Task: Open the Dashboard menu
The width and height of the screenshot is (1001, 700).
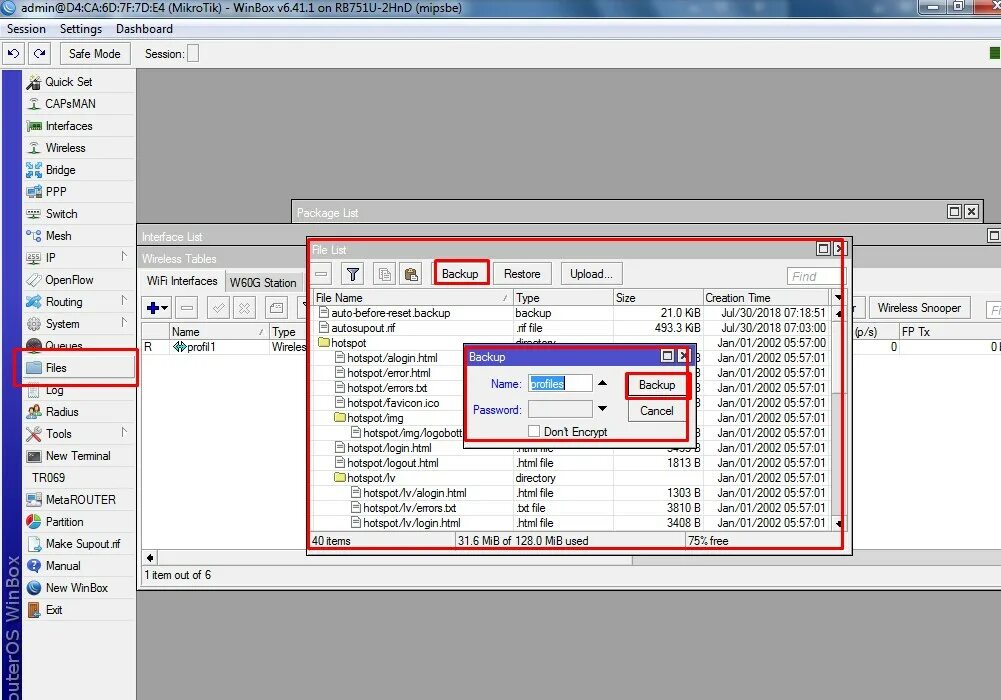Action: pos(144,29)
